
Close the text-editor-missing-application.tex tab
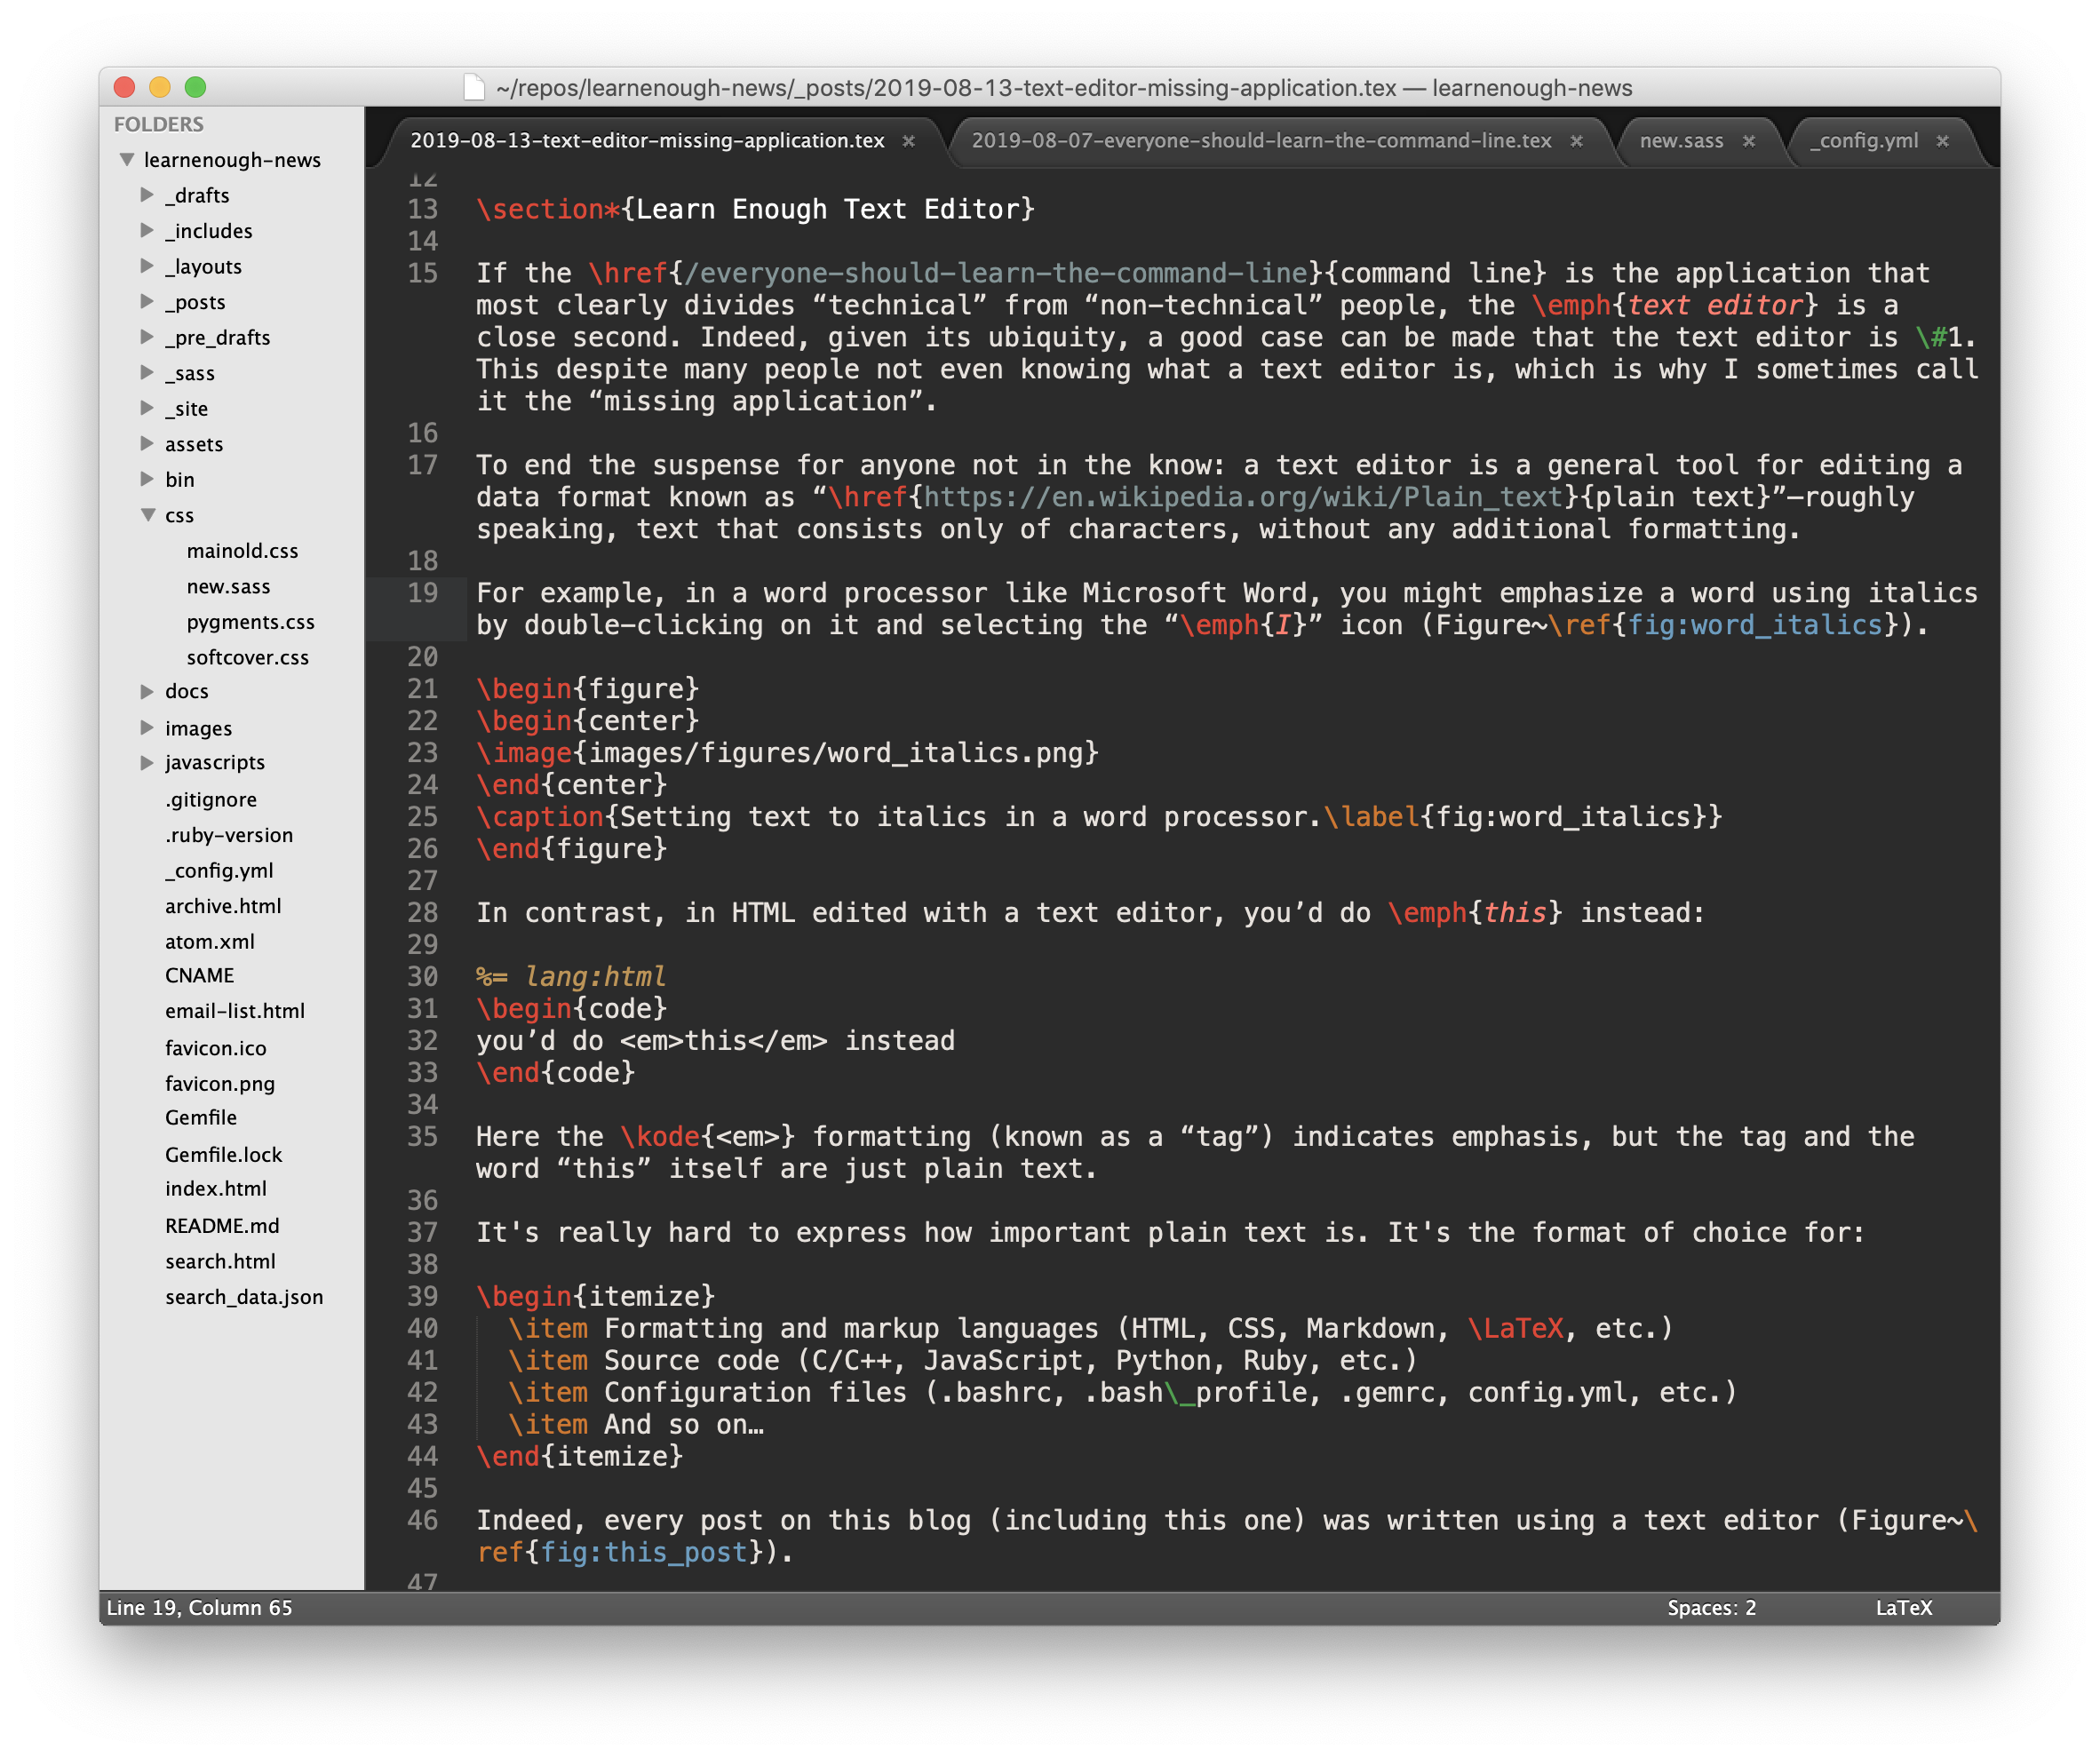tap(908, 141)
